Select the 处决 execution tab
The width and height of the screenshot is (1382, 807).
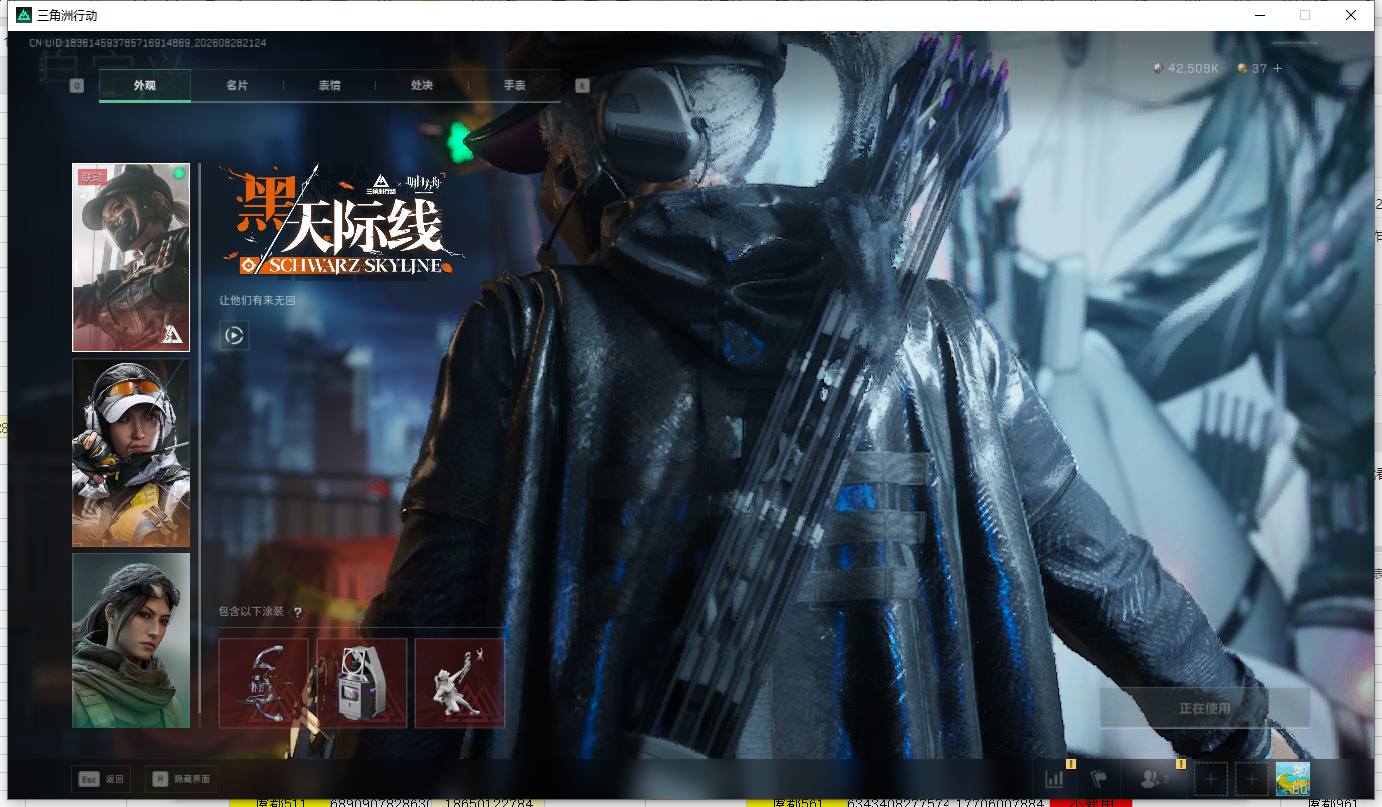click(422, 86)
